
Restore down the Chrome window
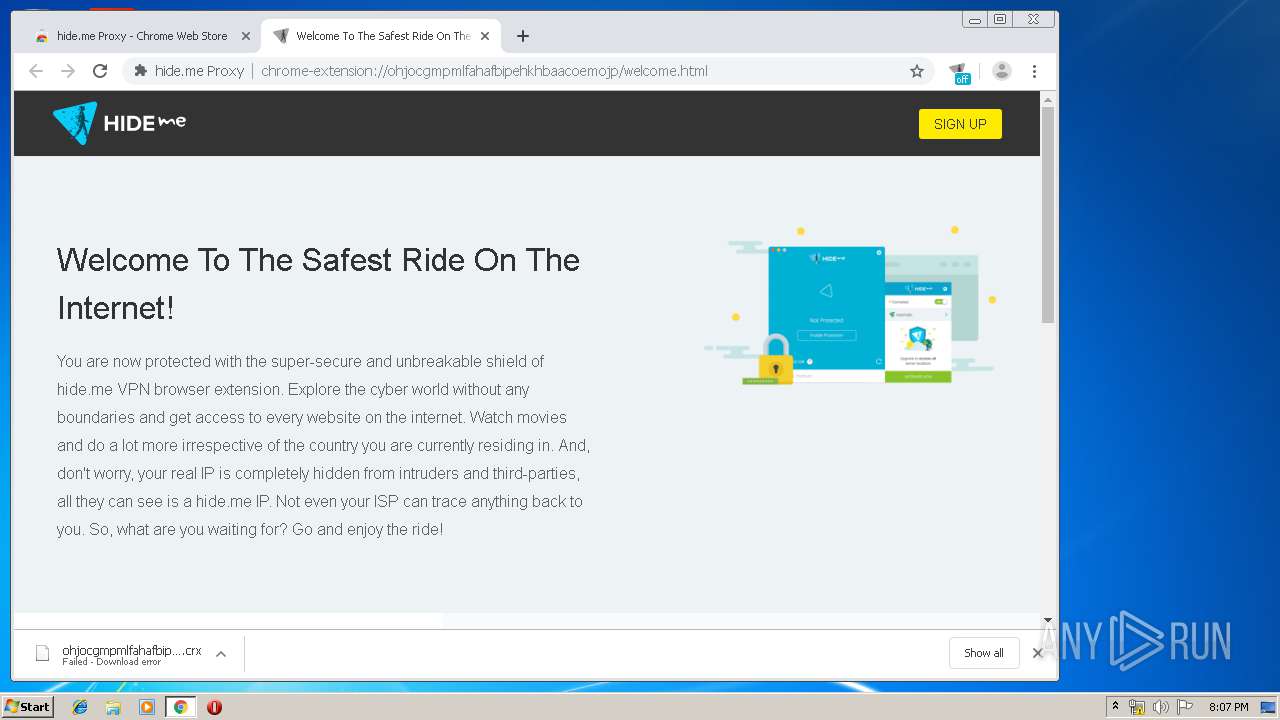coord(1000,19)
